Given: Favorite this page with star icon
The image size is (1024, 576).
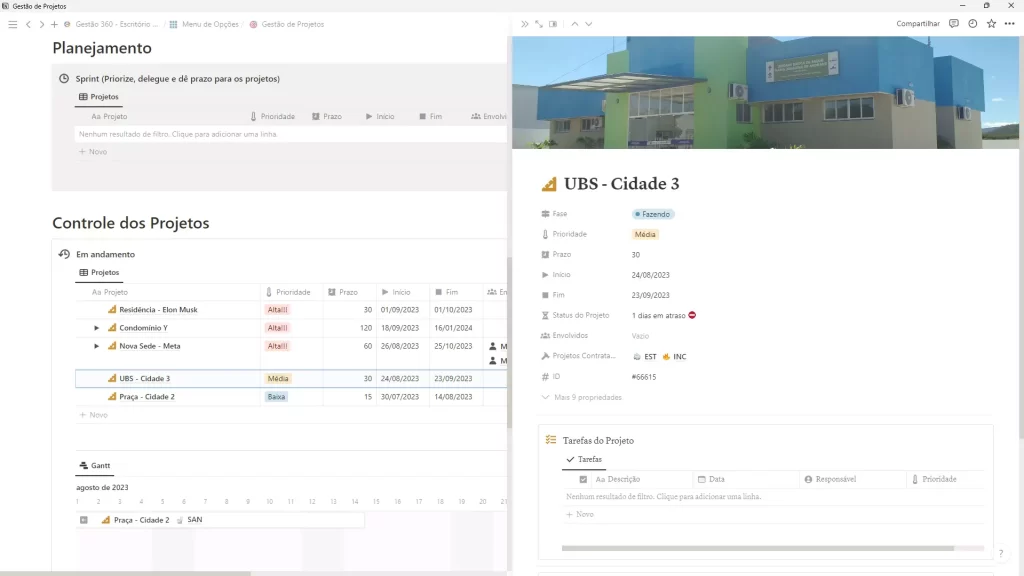Looking at the screenshot, I should [991, 24].
